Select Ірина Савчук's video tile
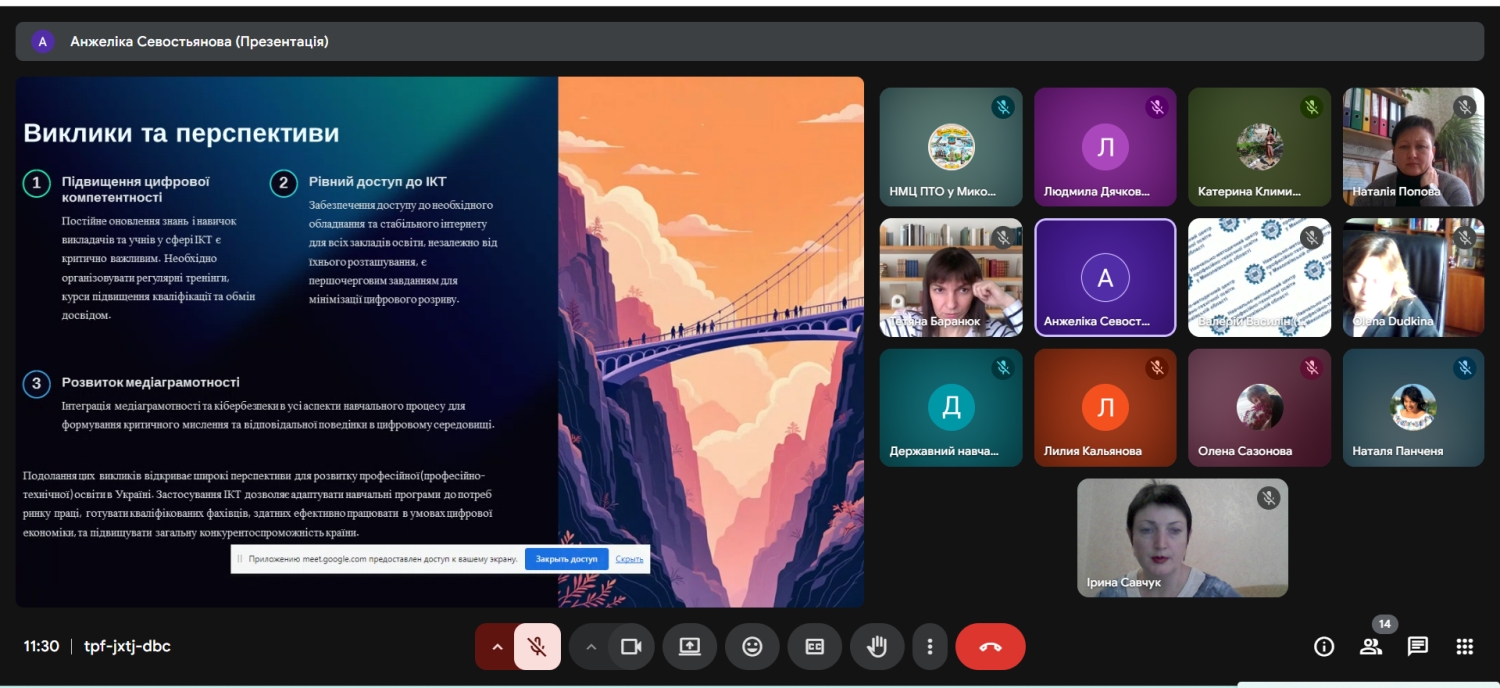This screenshot has height=688, width=1500. click(x=1182, y=537)
